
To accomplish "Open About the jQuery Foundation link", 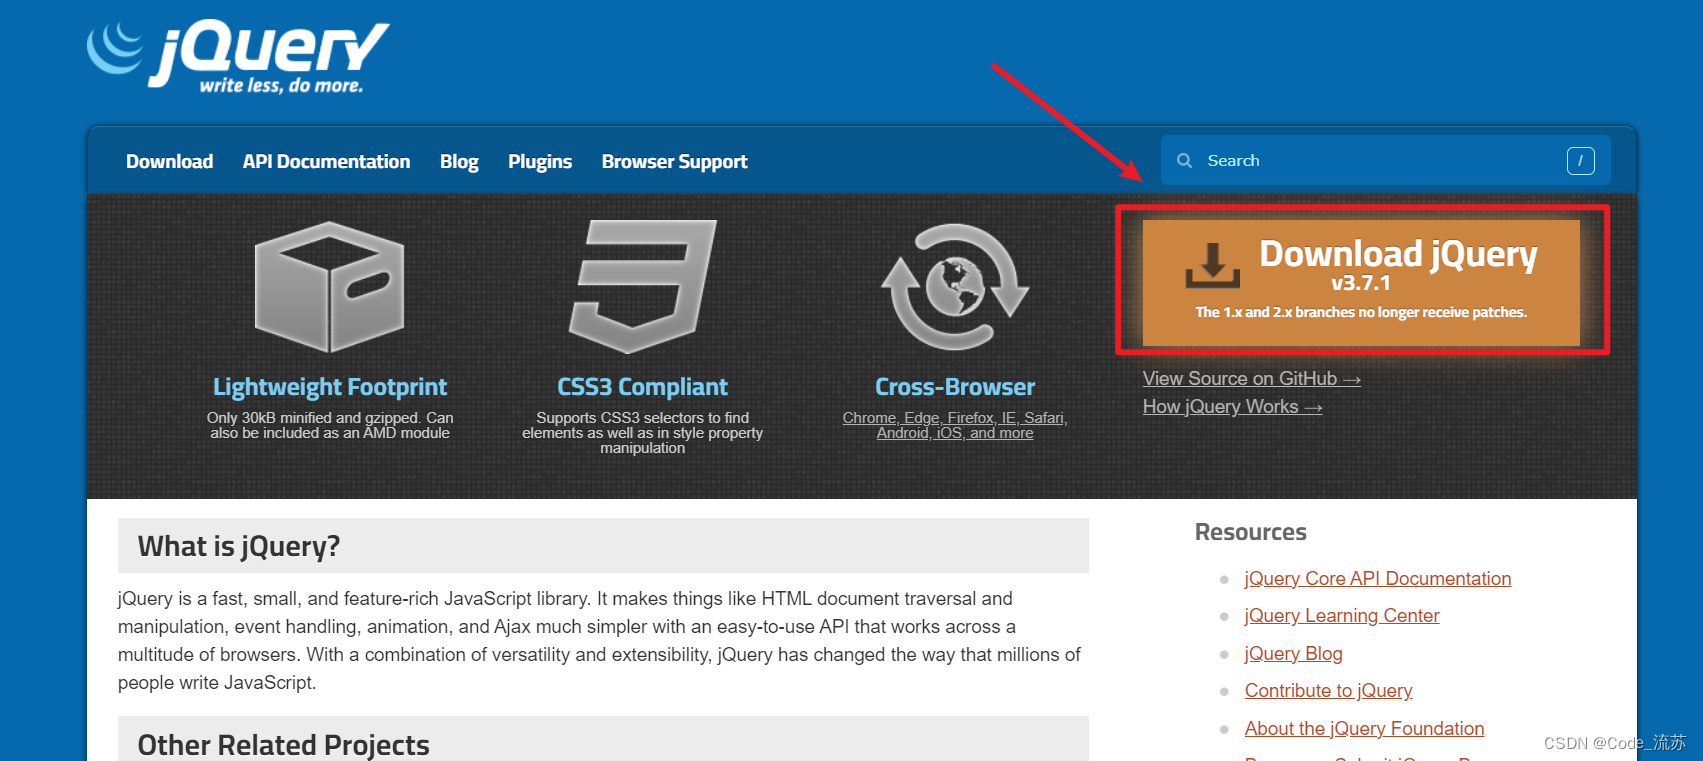I will click(1364, 729).
